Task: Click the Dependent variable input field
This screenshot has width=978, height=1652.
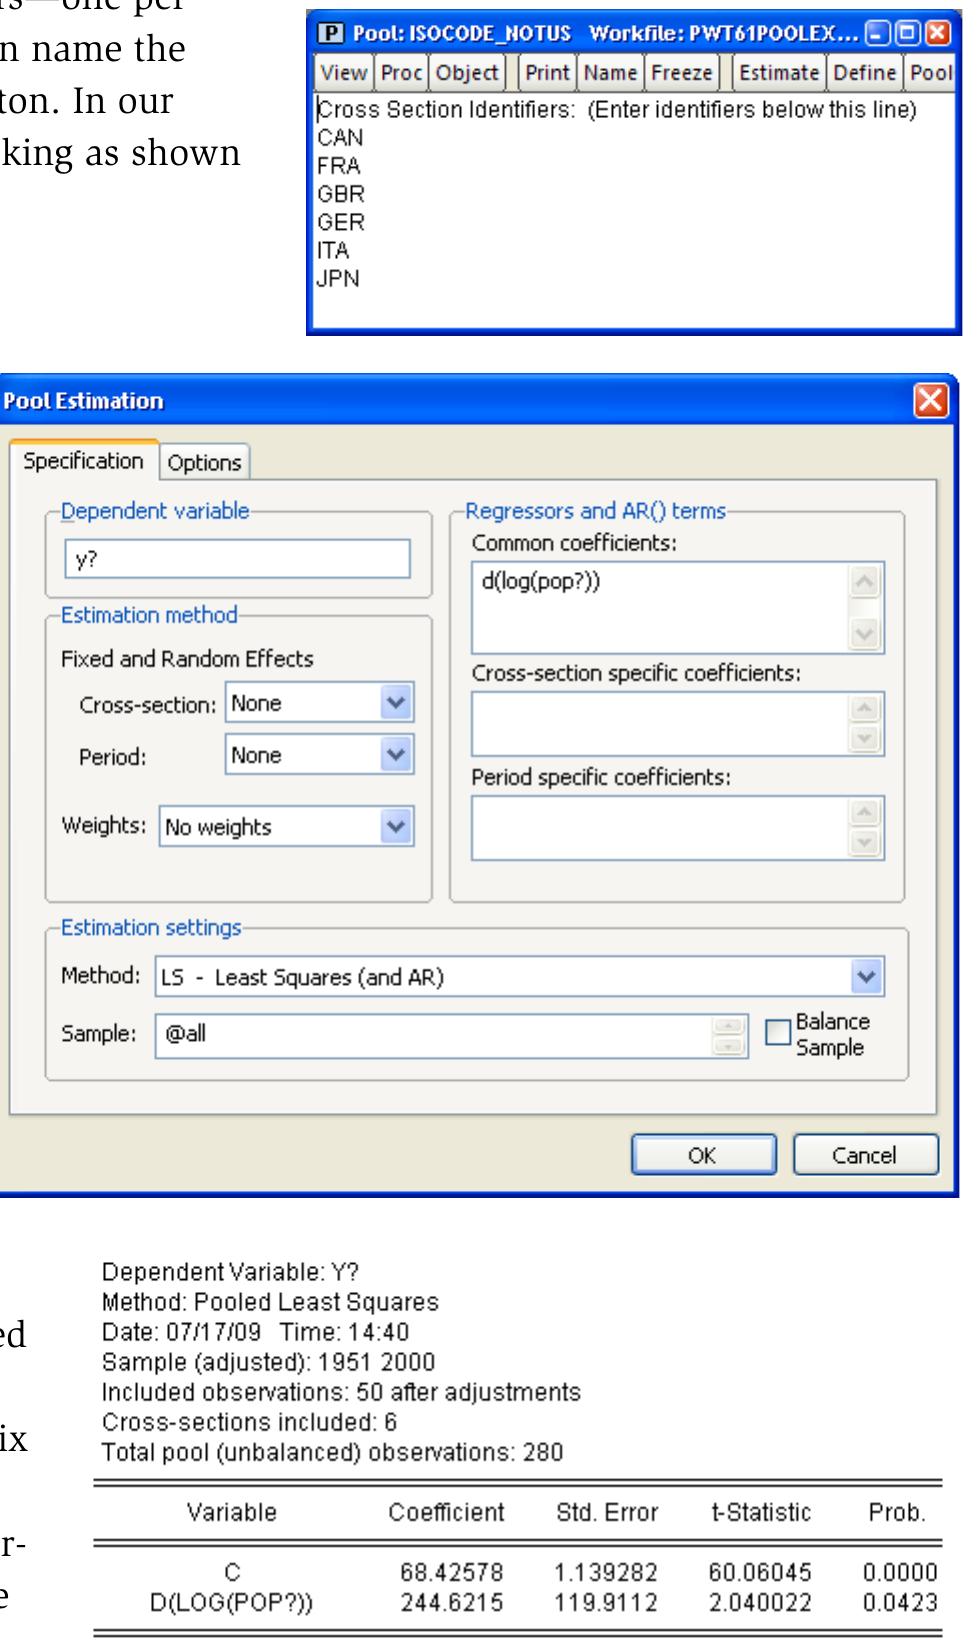Action: [x=237, y=560]
